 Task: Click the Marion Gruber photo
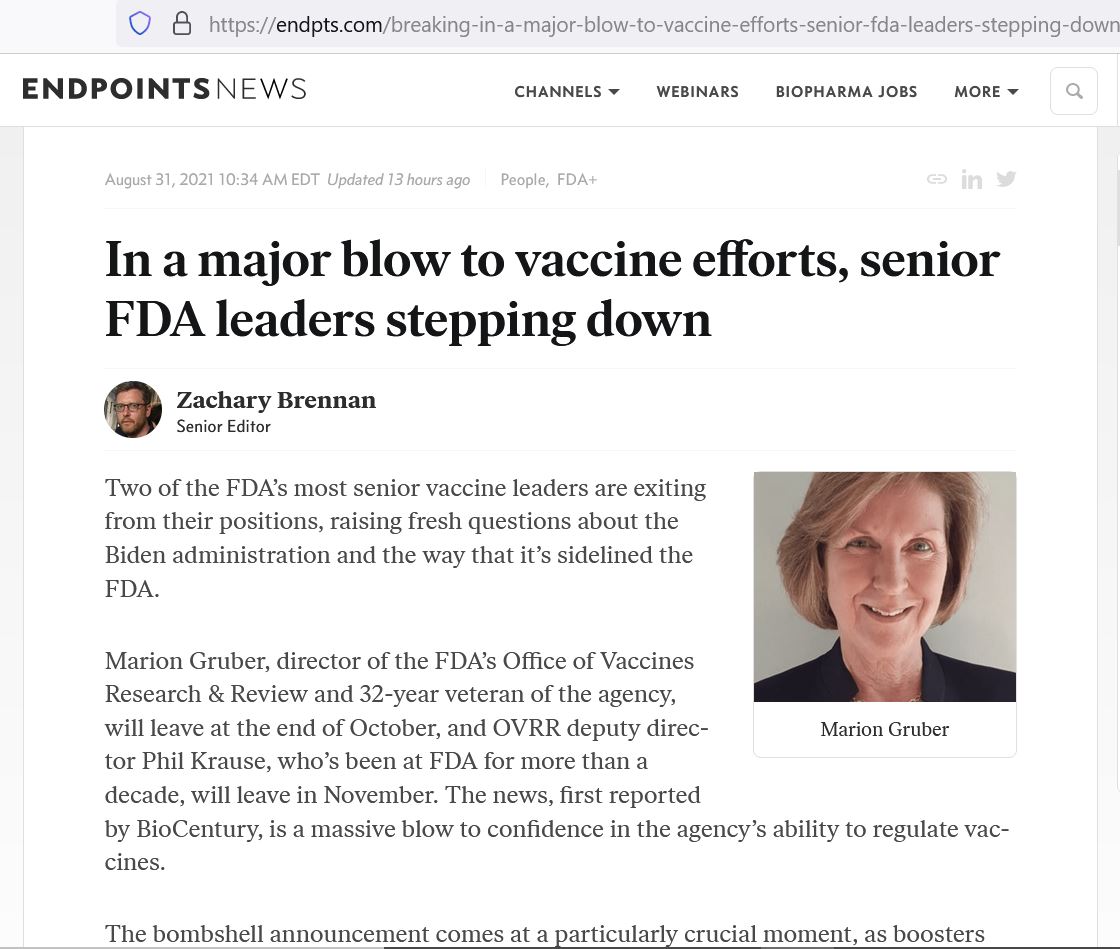[884, 586]
